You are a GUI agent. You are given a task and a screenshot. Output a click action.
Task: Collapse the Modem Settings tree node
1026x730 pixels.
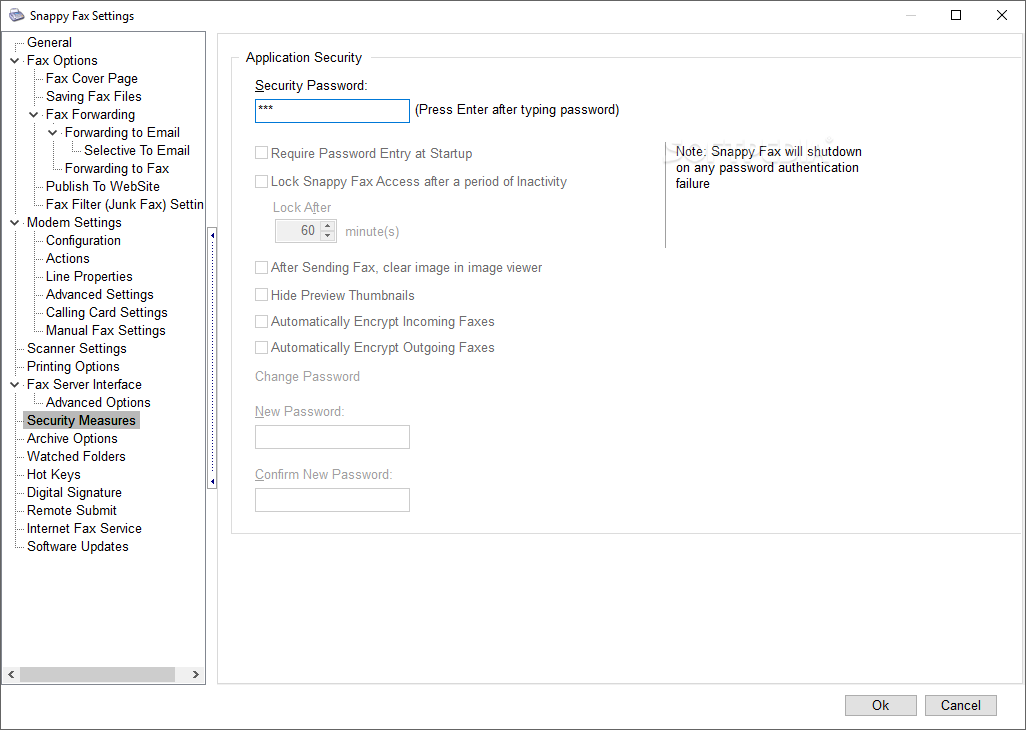pos(14,222)
